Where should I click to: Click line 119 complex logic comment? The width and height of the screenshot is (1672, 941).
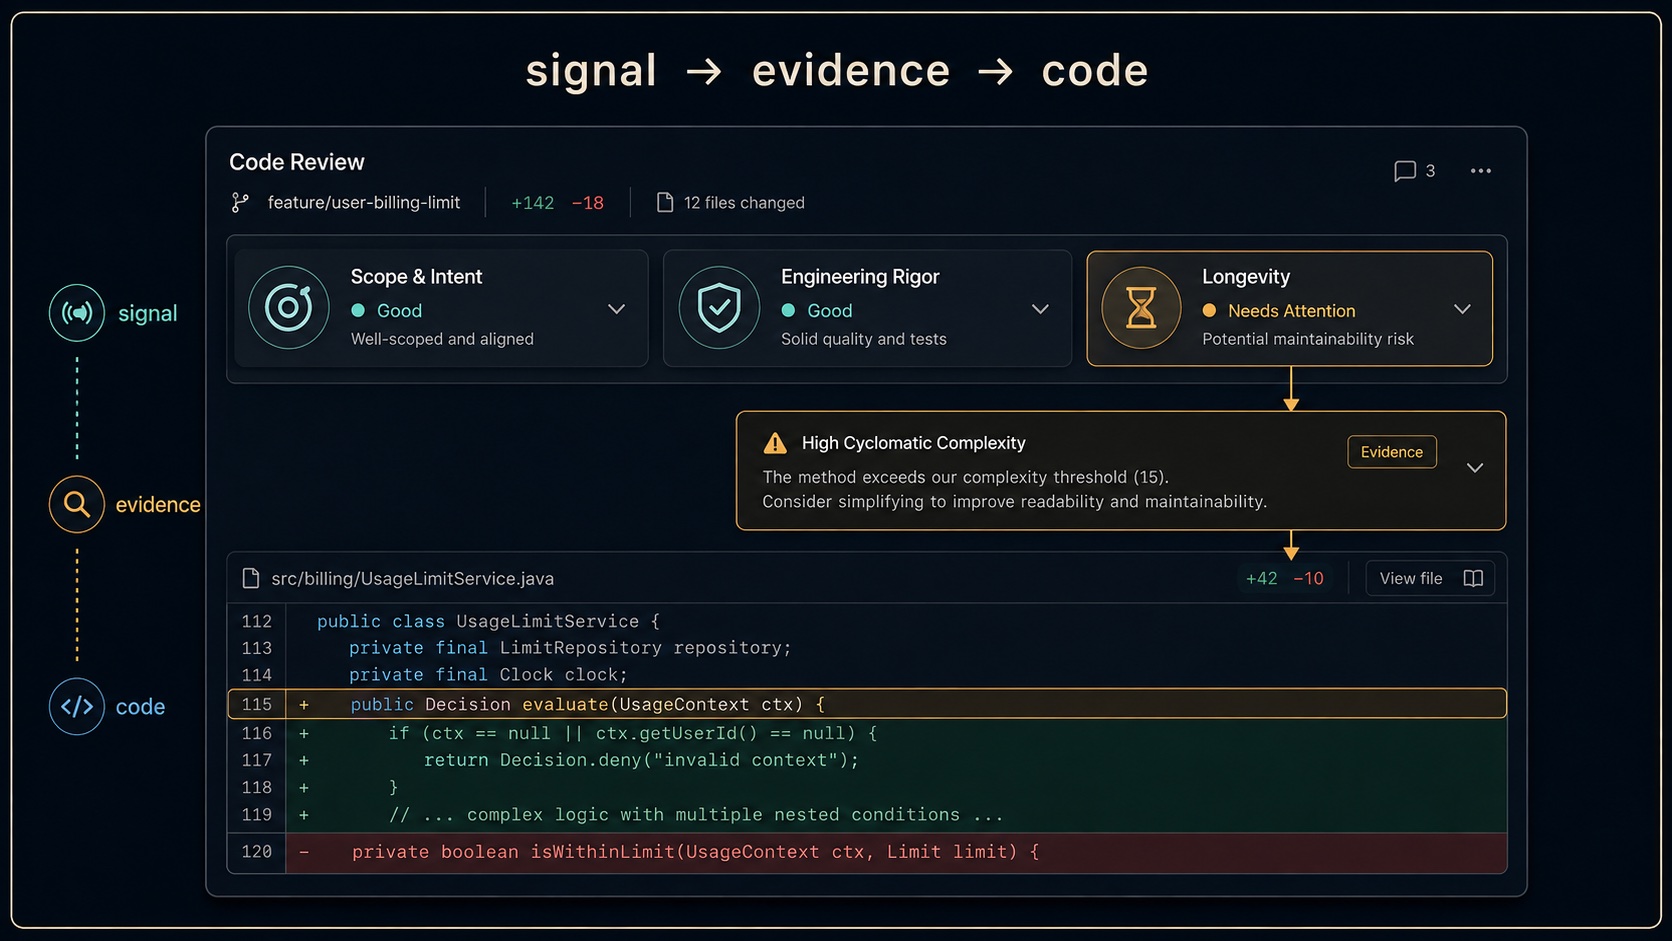867,815
